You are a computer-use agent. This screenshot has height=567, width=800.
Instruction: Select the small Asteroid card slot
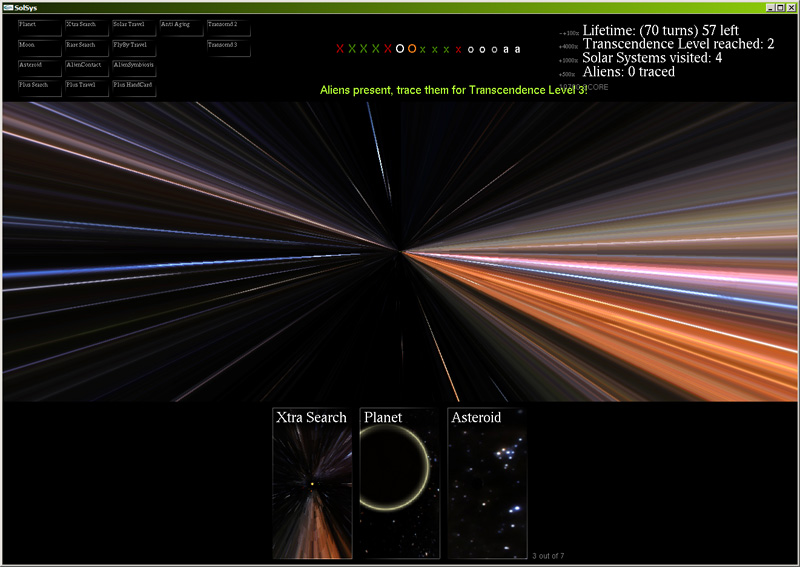[x=39, y=68]
